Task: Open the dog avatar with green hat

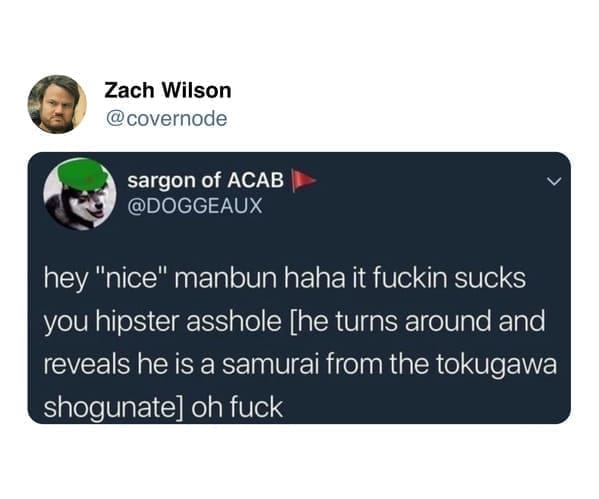Action: click(x=80, y=194)
